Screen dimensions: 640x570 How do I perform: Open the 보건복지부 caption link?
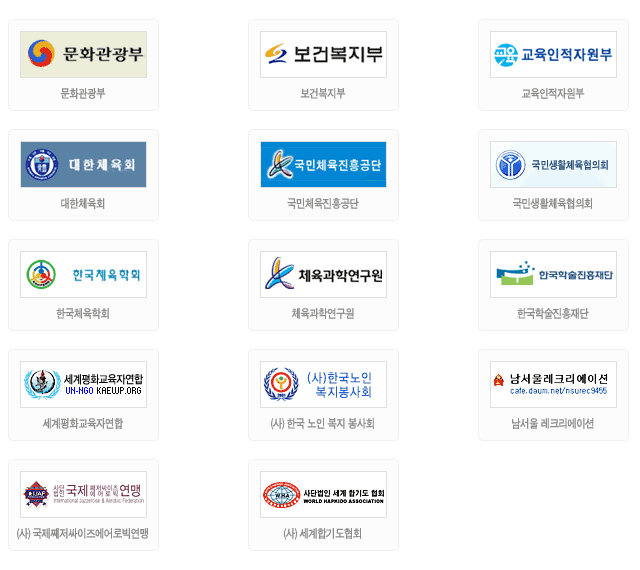323,94
